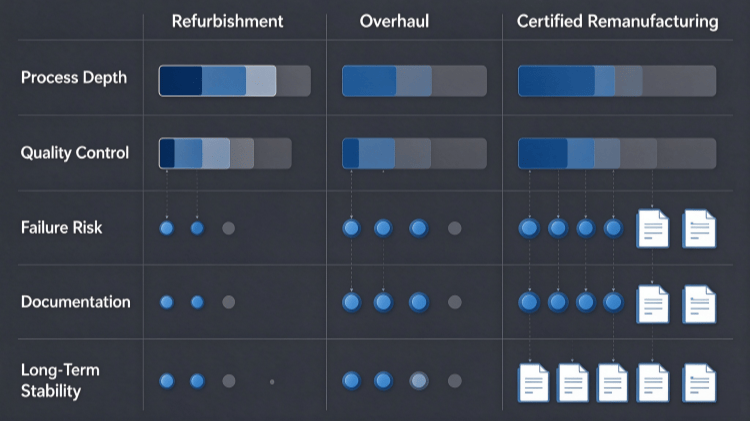Click pale highlighted dot in Overhaul Long-Term Stability

click(x=419, y=381)
